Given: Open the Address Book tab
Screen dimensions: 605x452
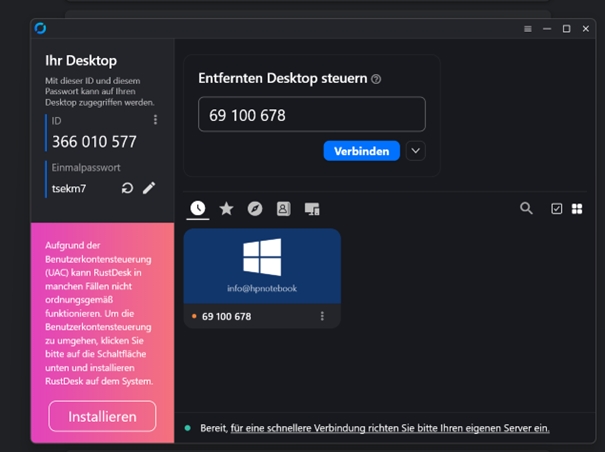Looking at the screenshot, I should [283, 209].
